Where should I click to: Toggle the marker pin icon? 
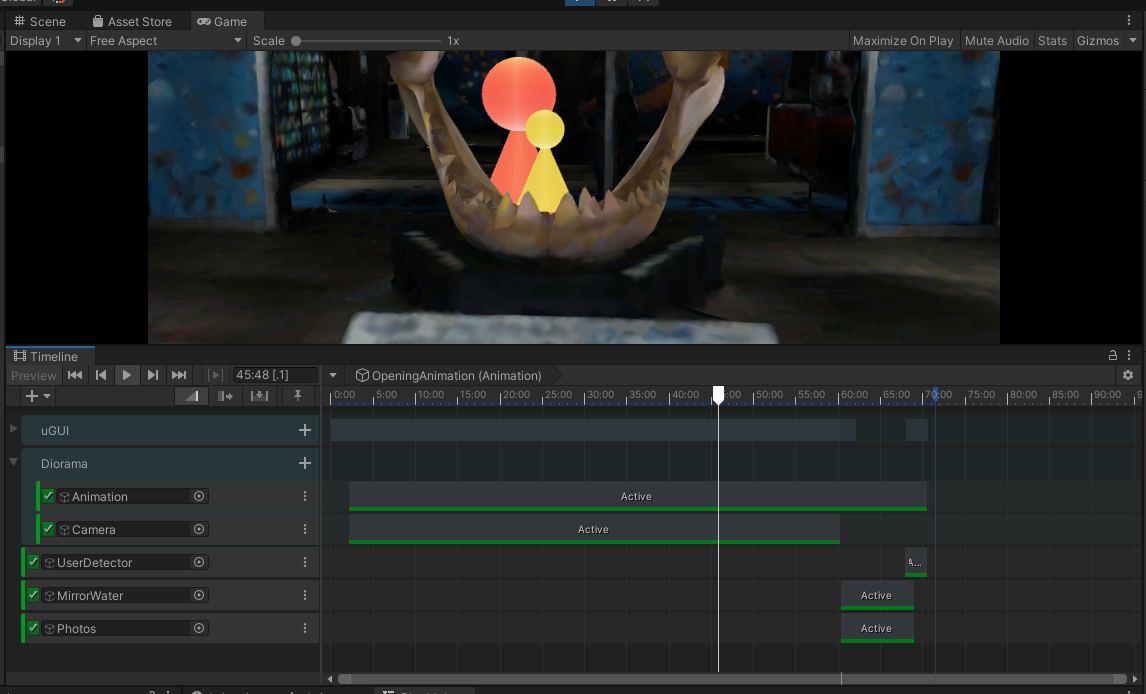coord(297,396)
